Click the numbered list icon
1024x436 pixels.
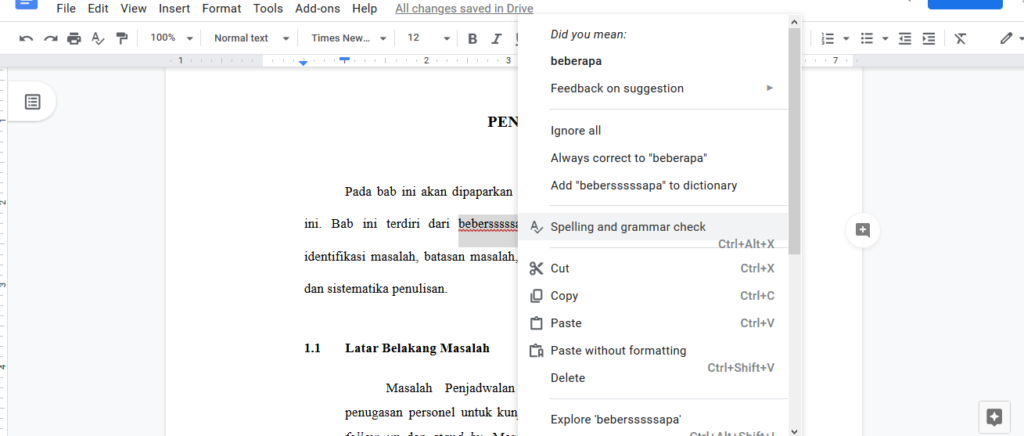point(827,39)
